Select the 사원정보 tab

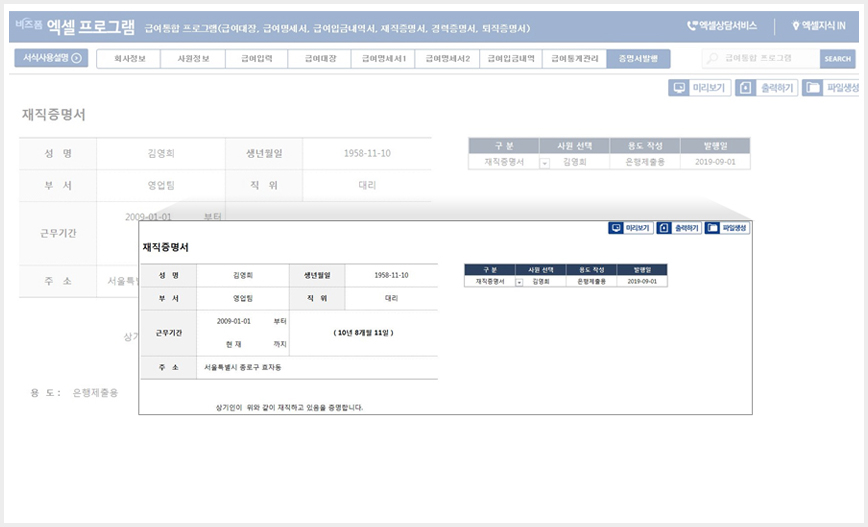(x=193, y=59)
